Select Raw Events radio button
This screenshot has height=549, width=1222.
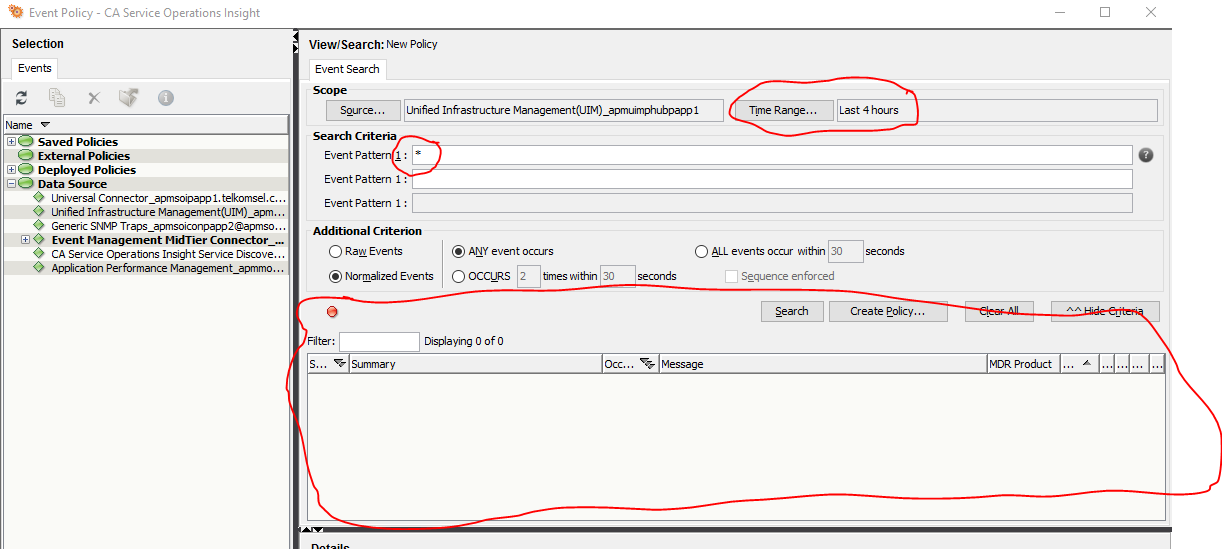tap(336, 251)
